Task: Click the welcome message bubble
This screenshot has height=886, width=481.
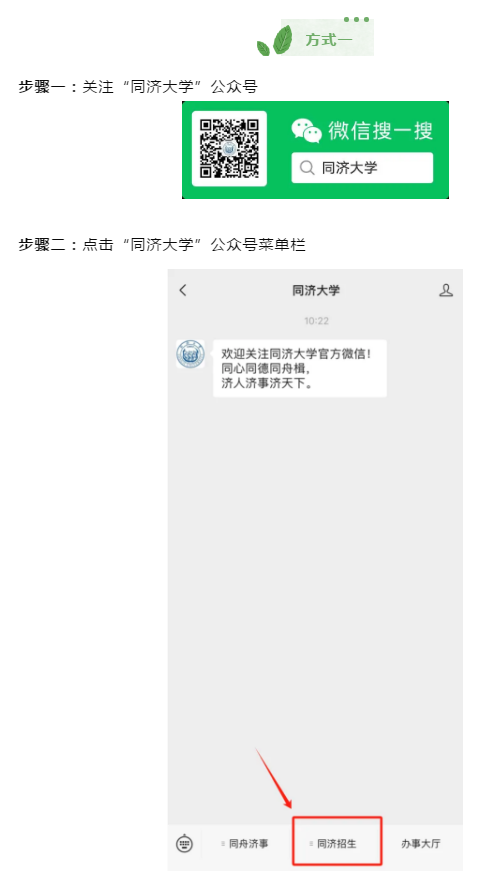Action: point(300,368)
